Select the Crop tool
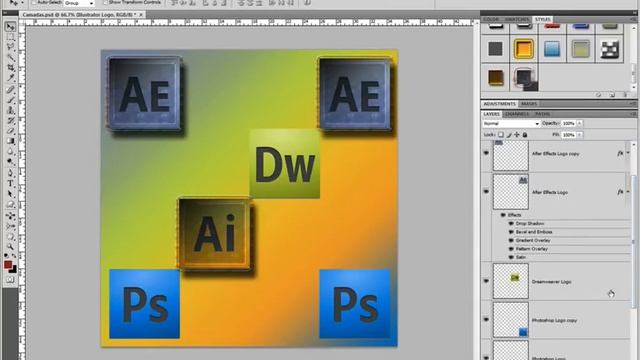The image size is (640, 360). tap(11, 68)
